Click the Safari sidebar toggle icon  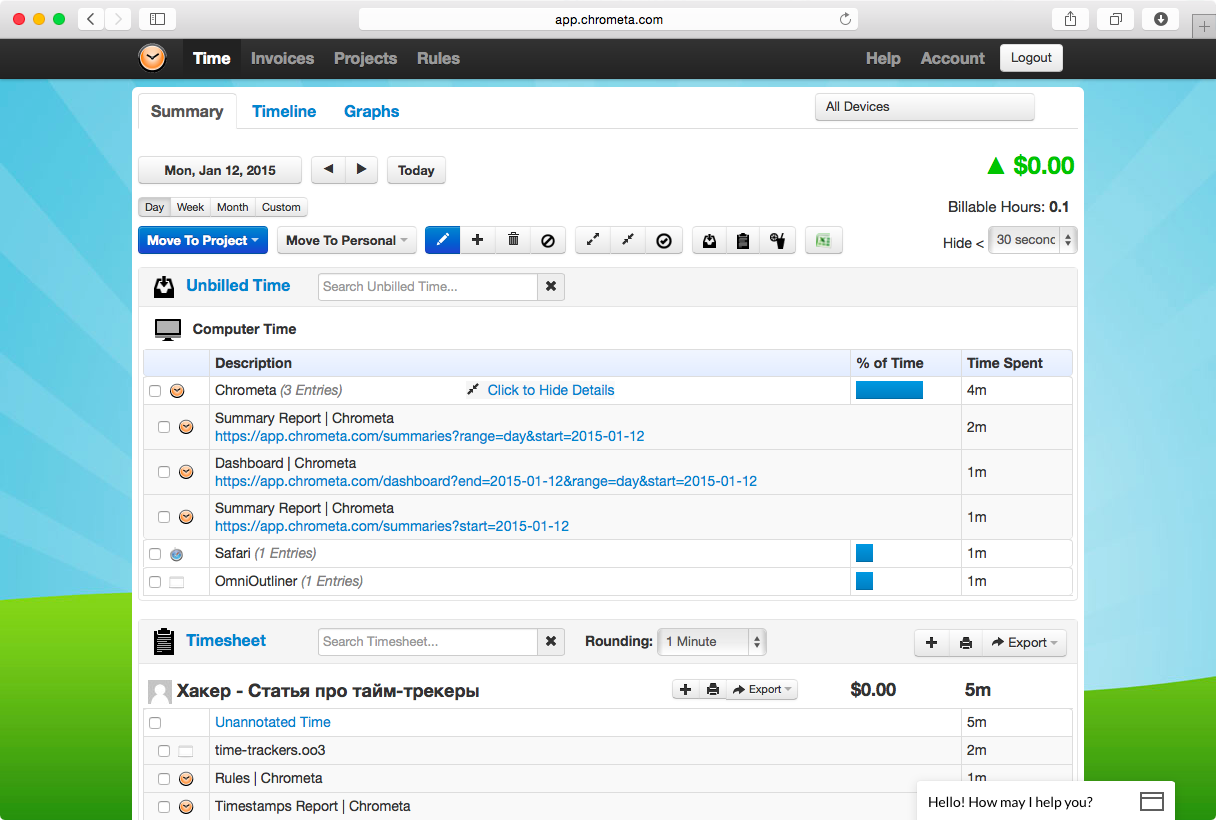157,19
